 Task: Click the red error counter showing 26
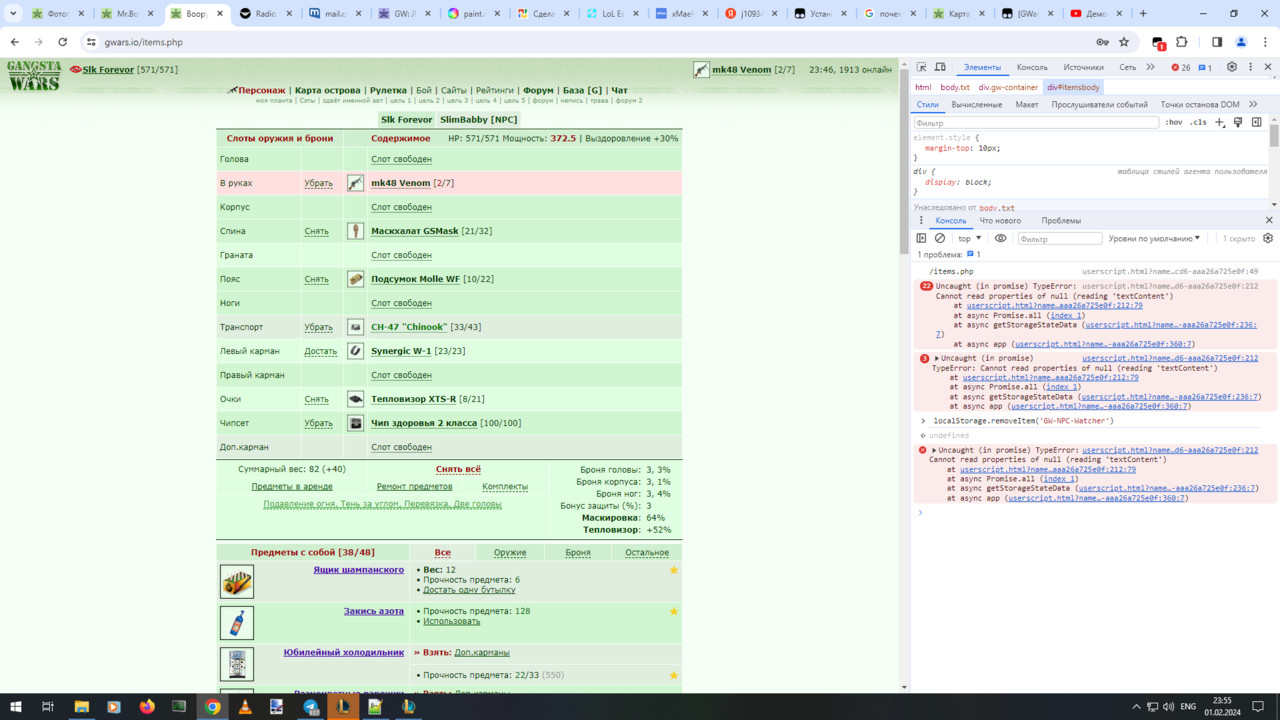click(x=1180, y=68)
